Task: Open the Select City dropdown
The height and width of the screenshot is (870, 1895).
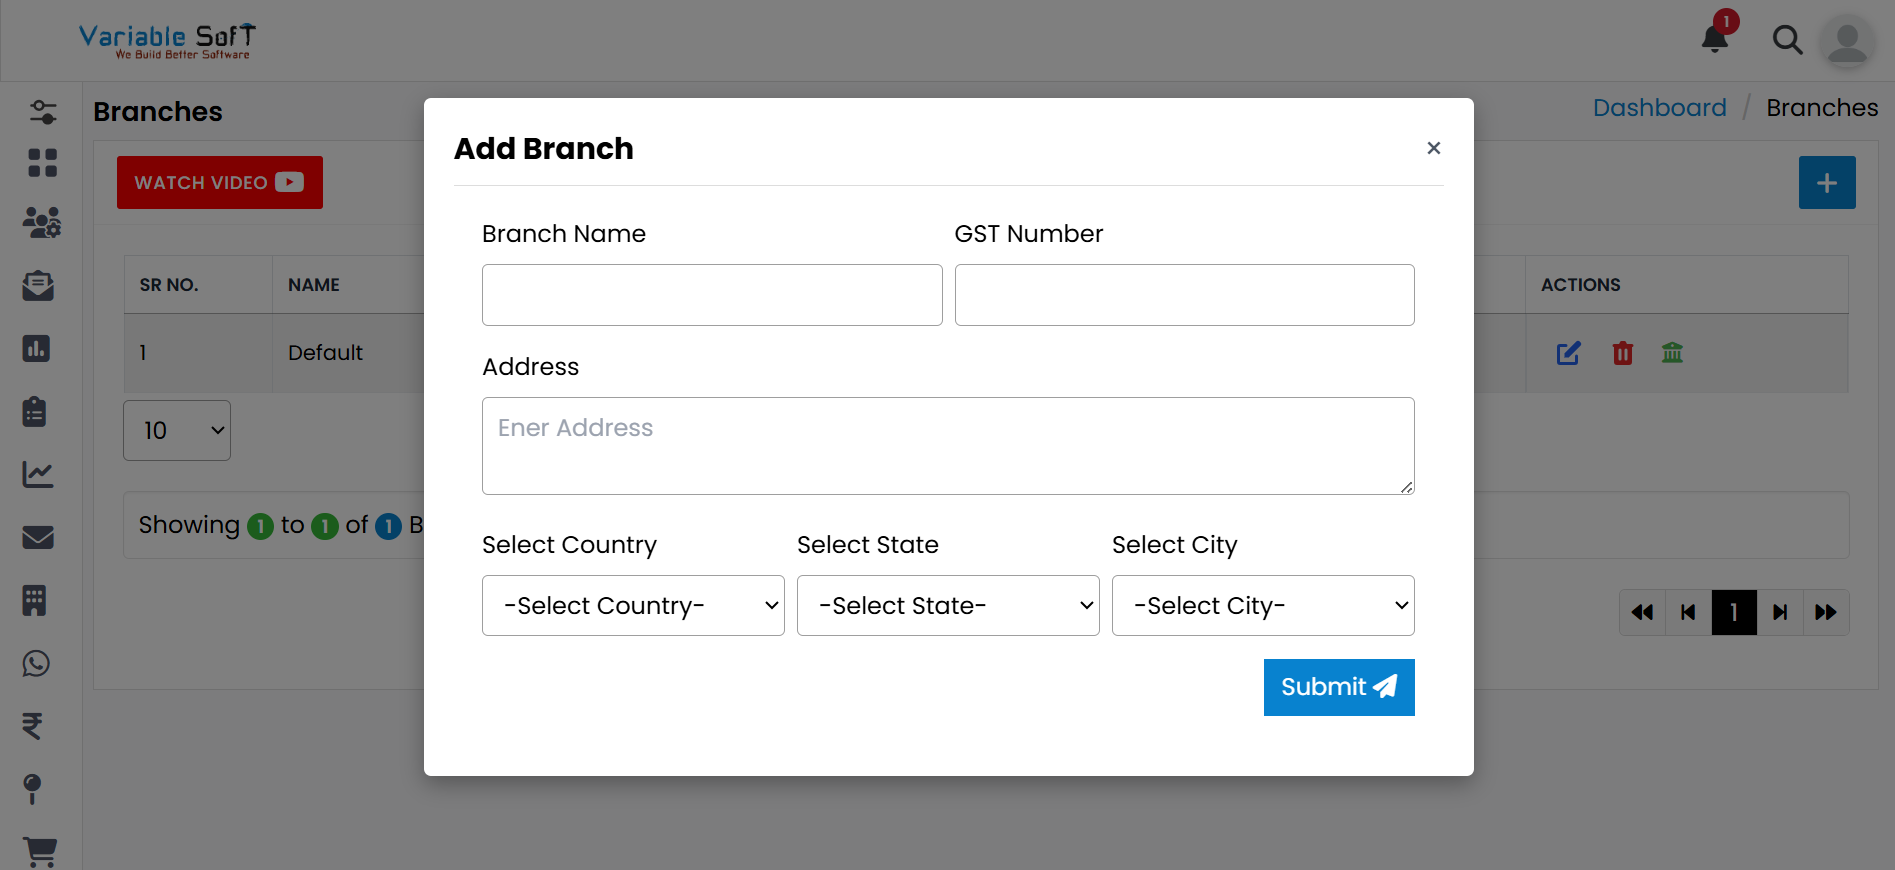Action: point(1262,605)
